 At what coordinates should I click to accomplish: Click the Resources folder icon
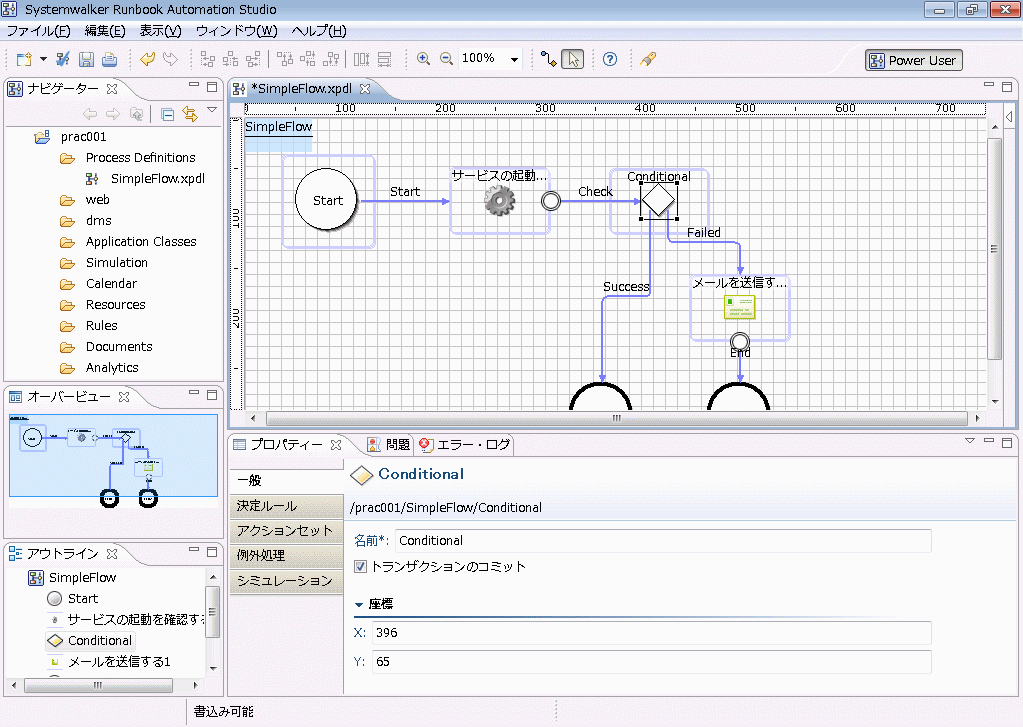67,305
